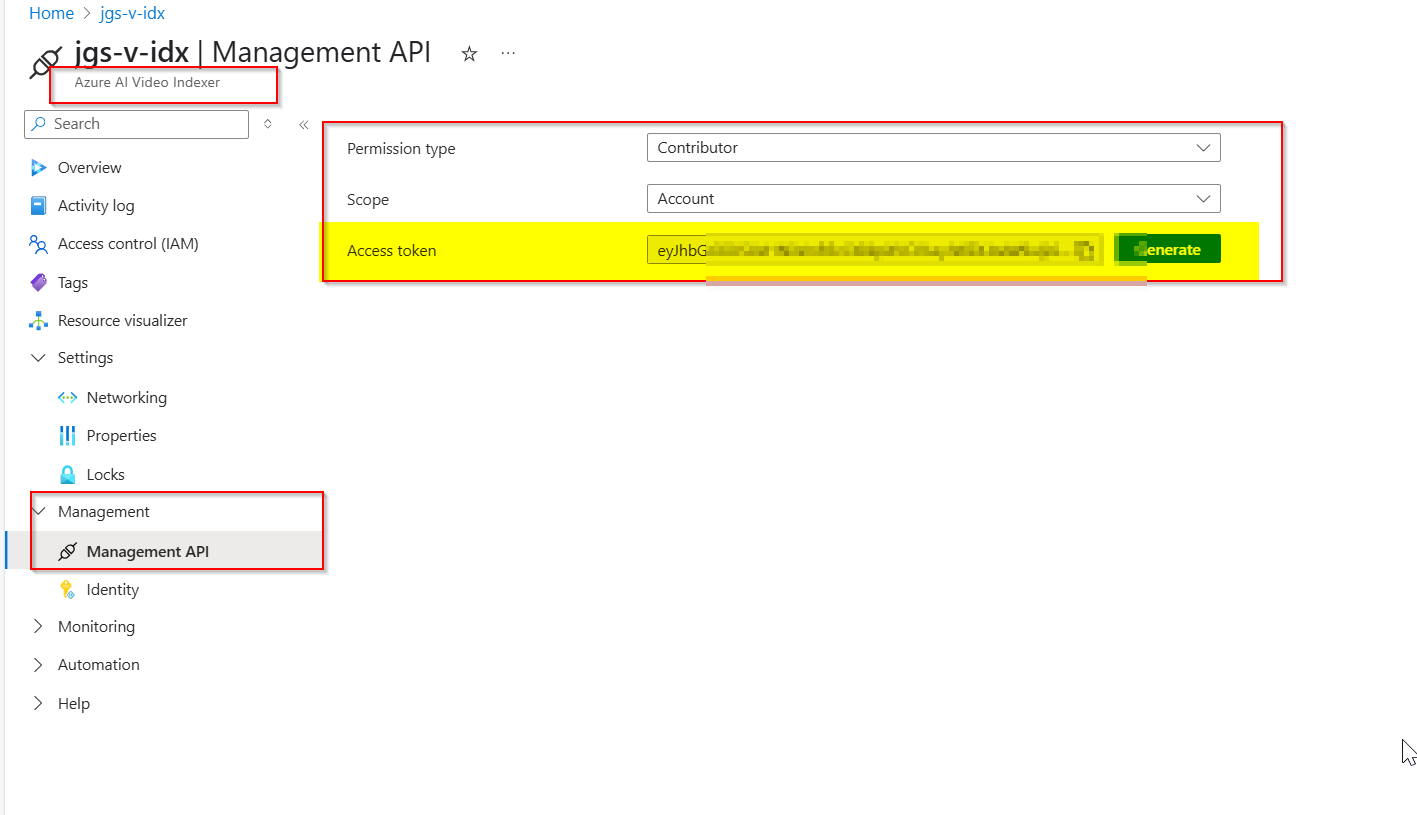Click the Networking arrows icon
1417x815 pixels.
pyautogui.click(x=68, y=397)
